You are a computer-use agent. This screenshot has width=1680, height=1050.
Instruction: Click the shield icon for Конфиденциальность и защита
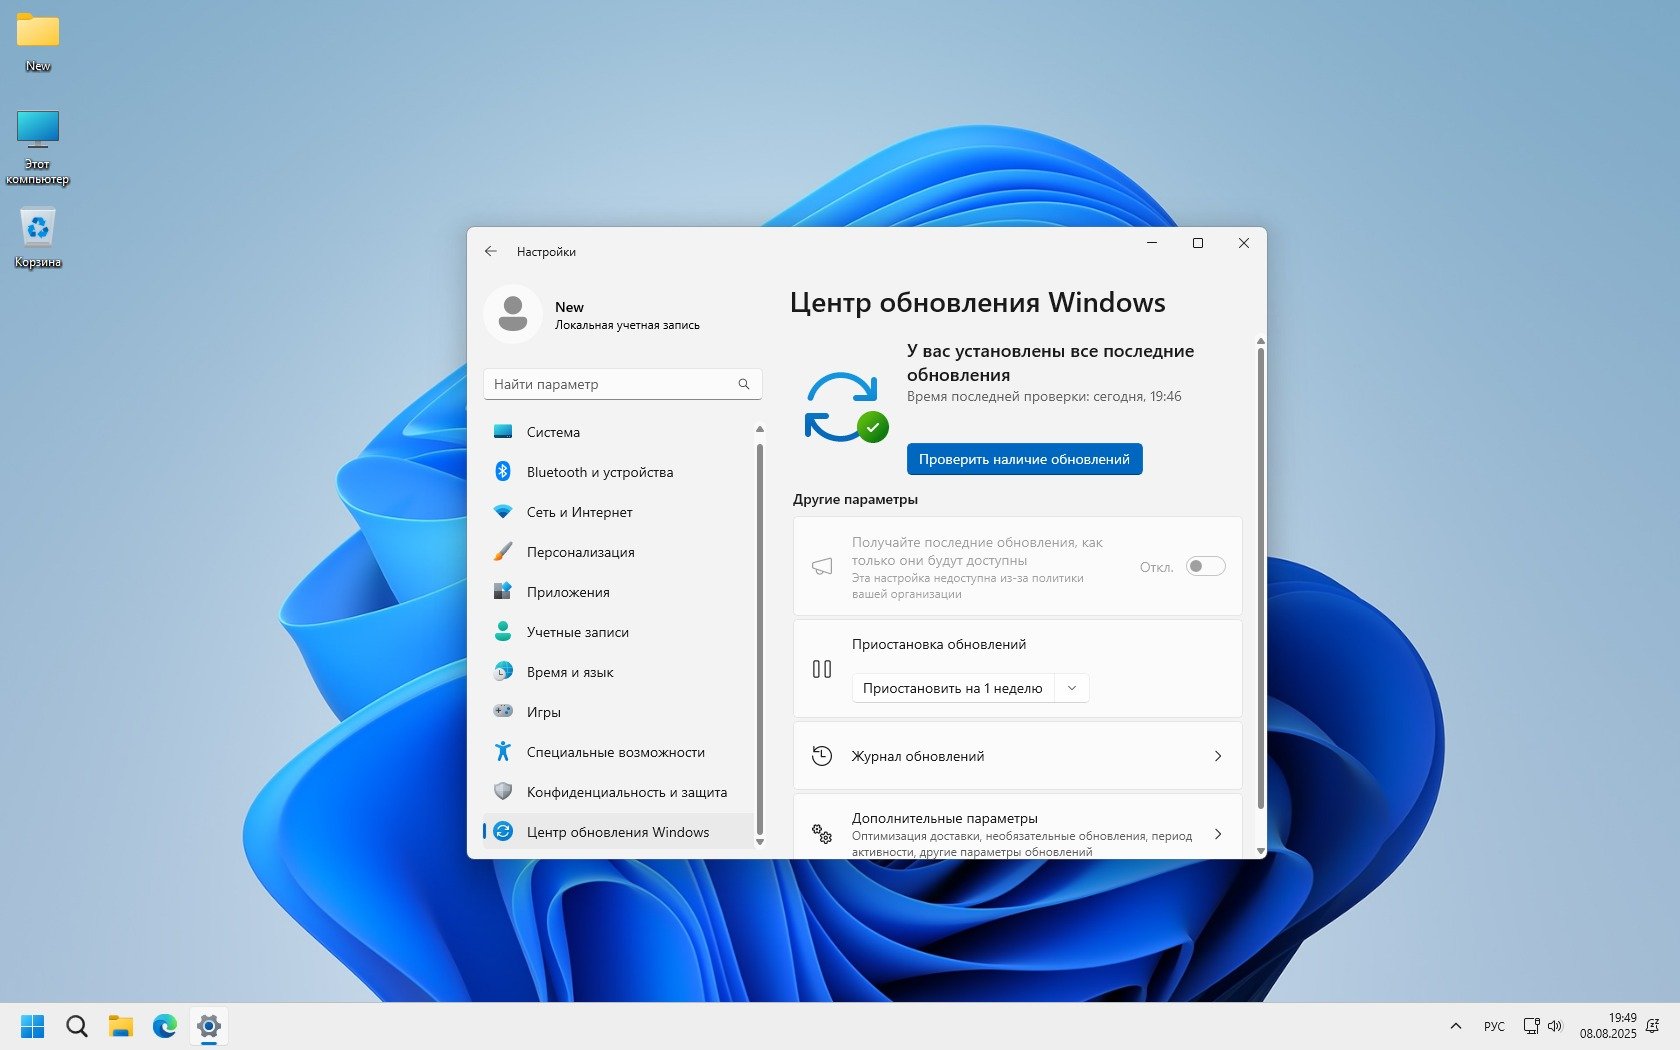point(503,792)
